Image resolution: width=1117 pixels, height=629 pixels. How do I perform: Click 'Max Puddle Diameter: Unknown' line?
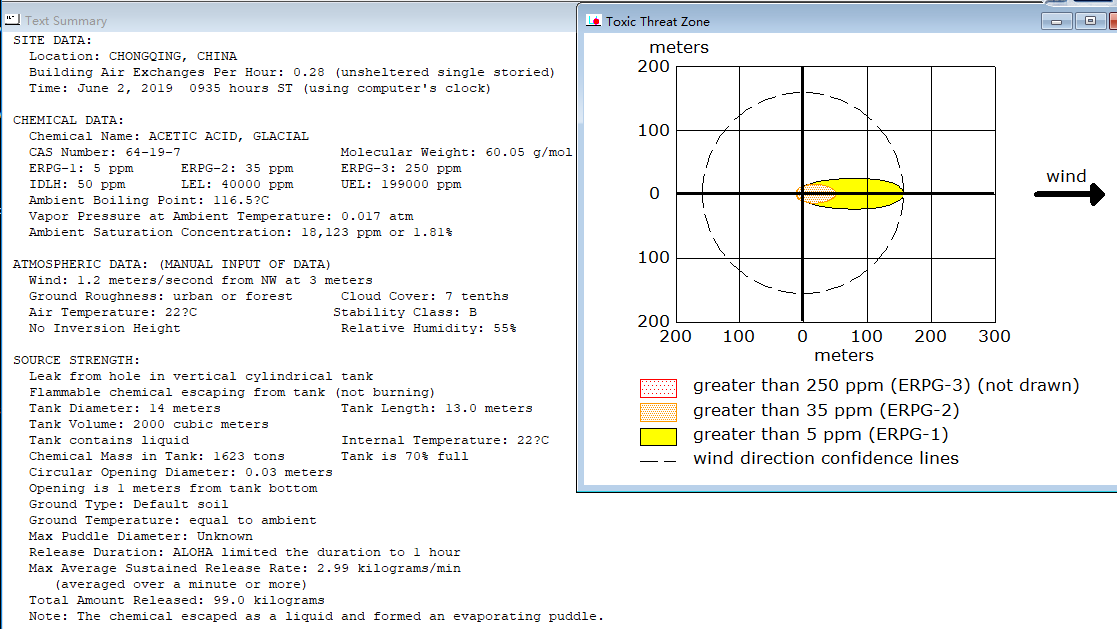[141, 536]
